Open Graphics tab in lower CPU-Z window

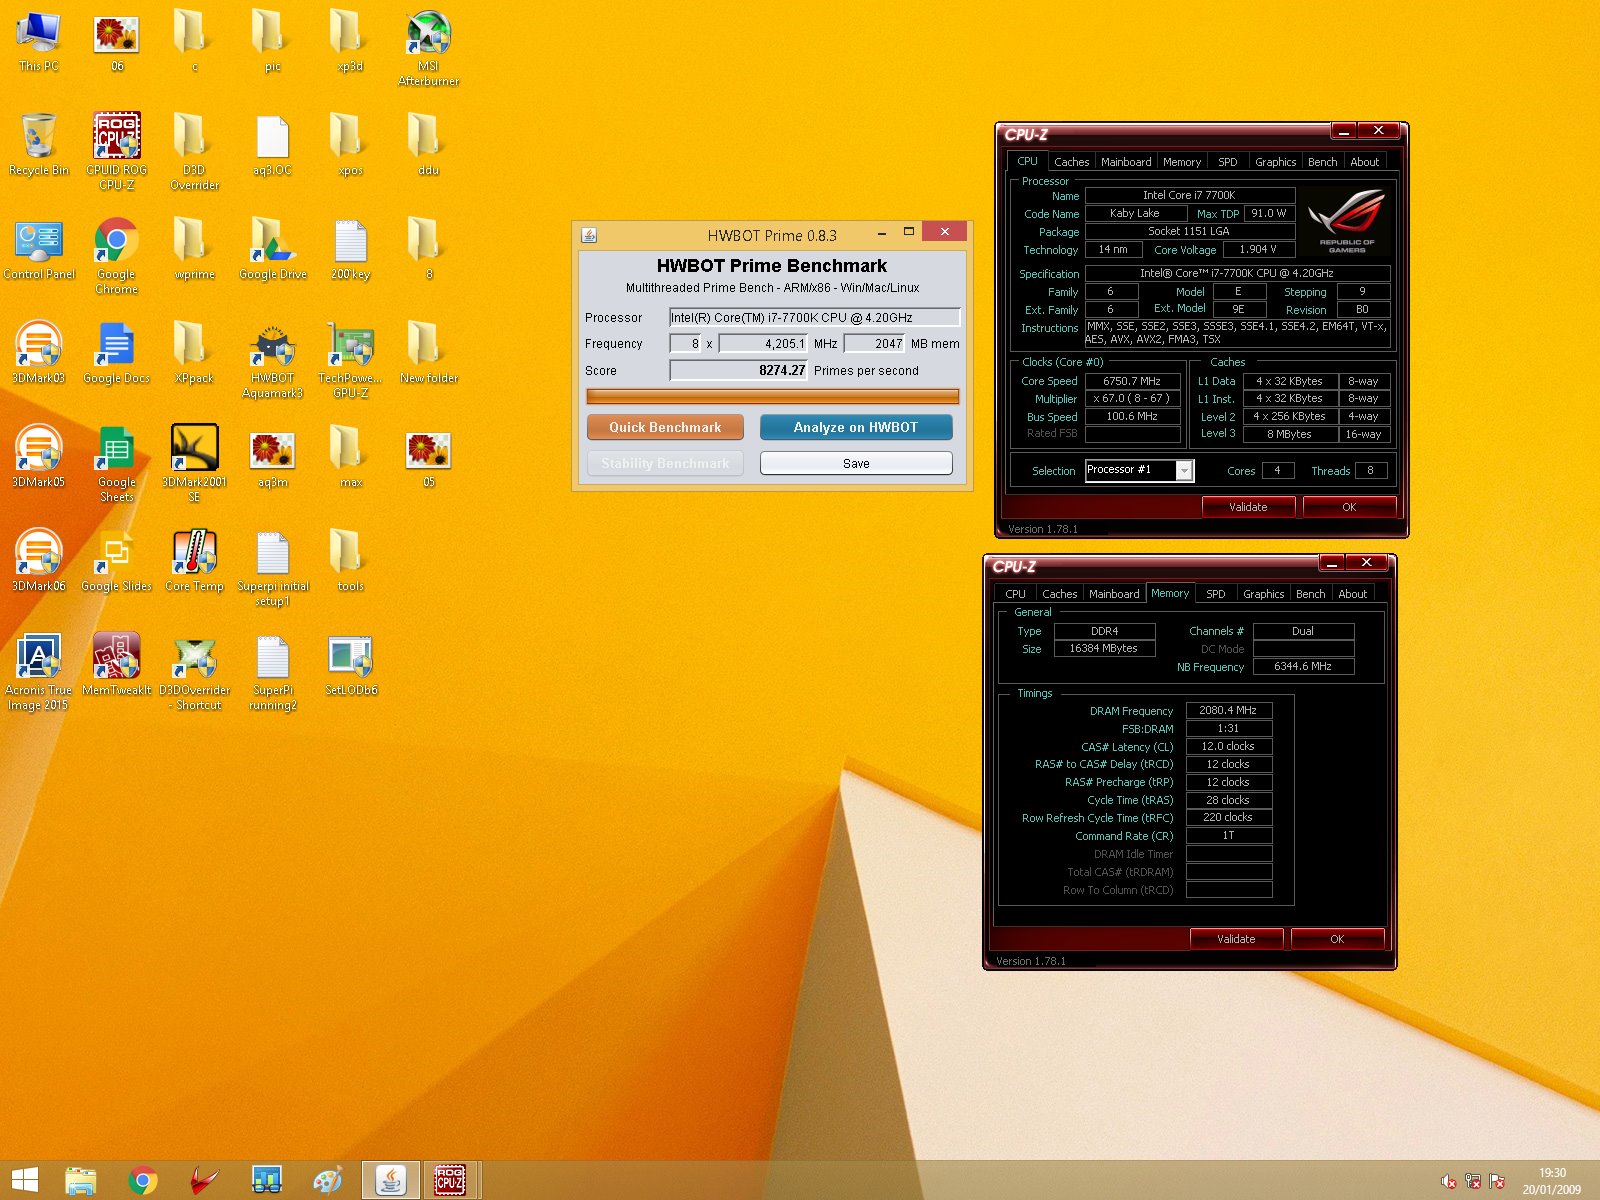[x=1263, y=593]
